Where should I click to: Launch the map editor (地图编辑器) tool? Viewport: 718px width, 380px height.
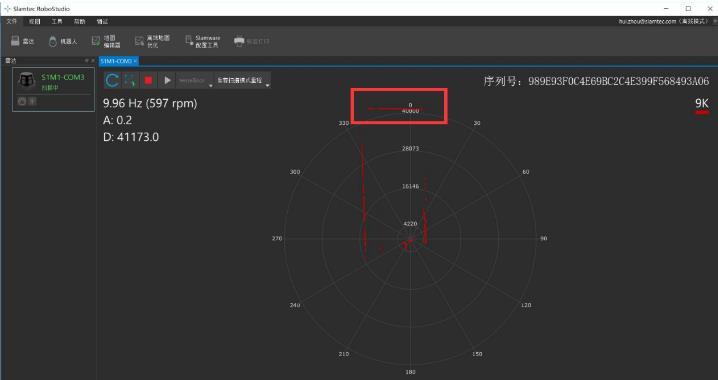[106, 41]
